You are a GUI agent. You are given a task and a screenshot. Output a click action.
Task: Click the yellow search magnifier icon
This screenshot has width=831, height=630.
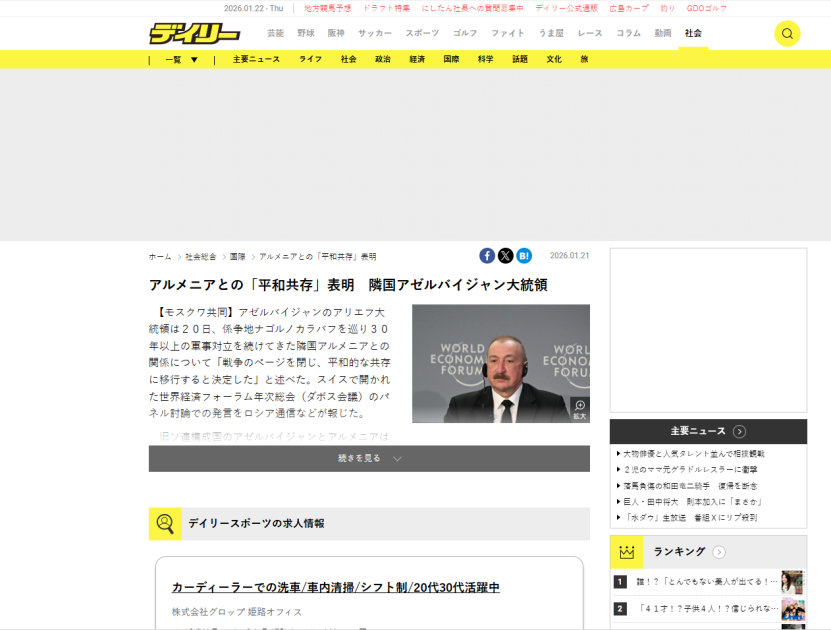pyautogui.click(x=787, y=33)
